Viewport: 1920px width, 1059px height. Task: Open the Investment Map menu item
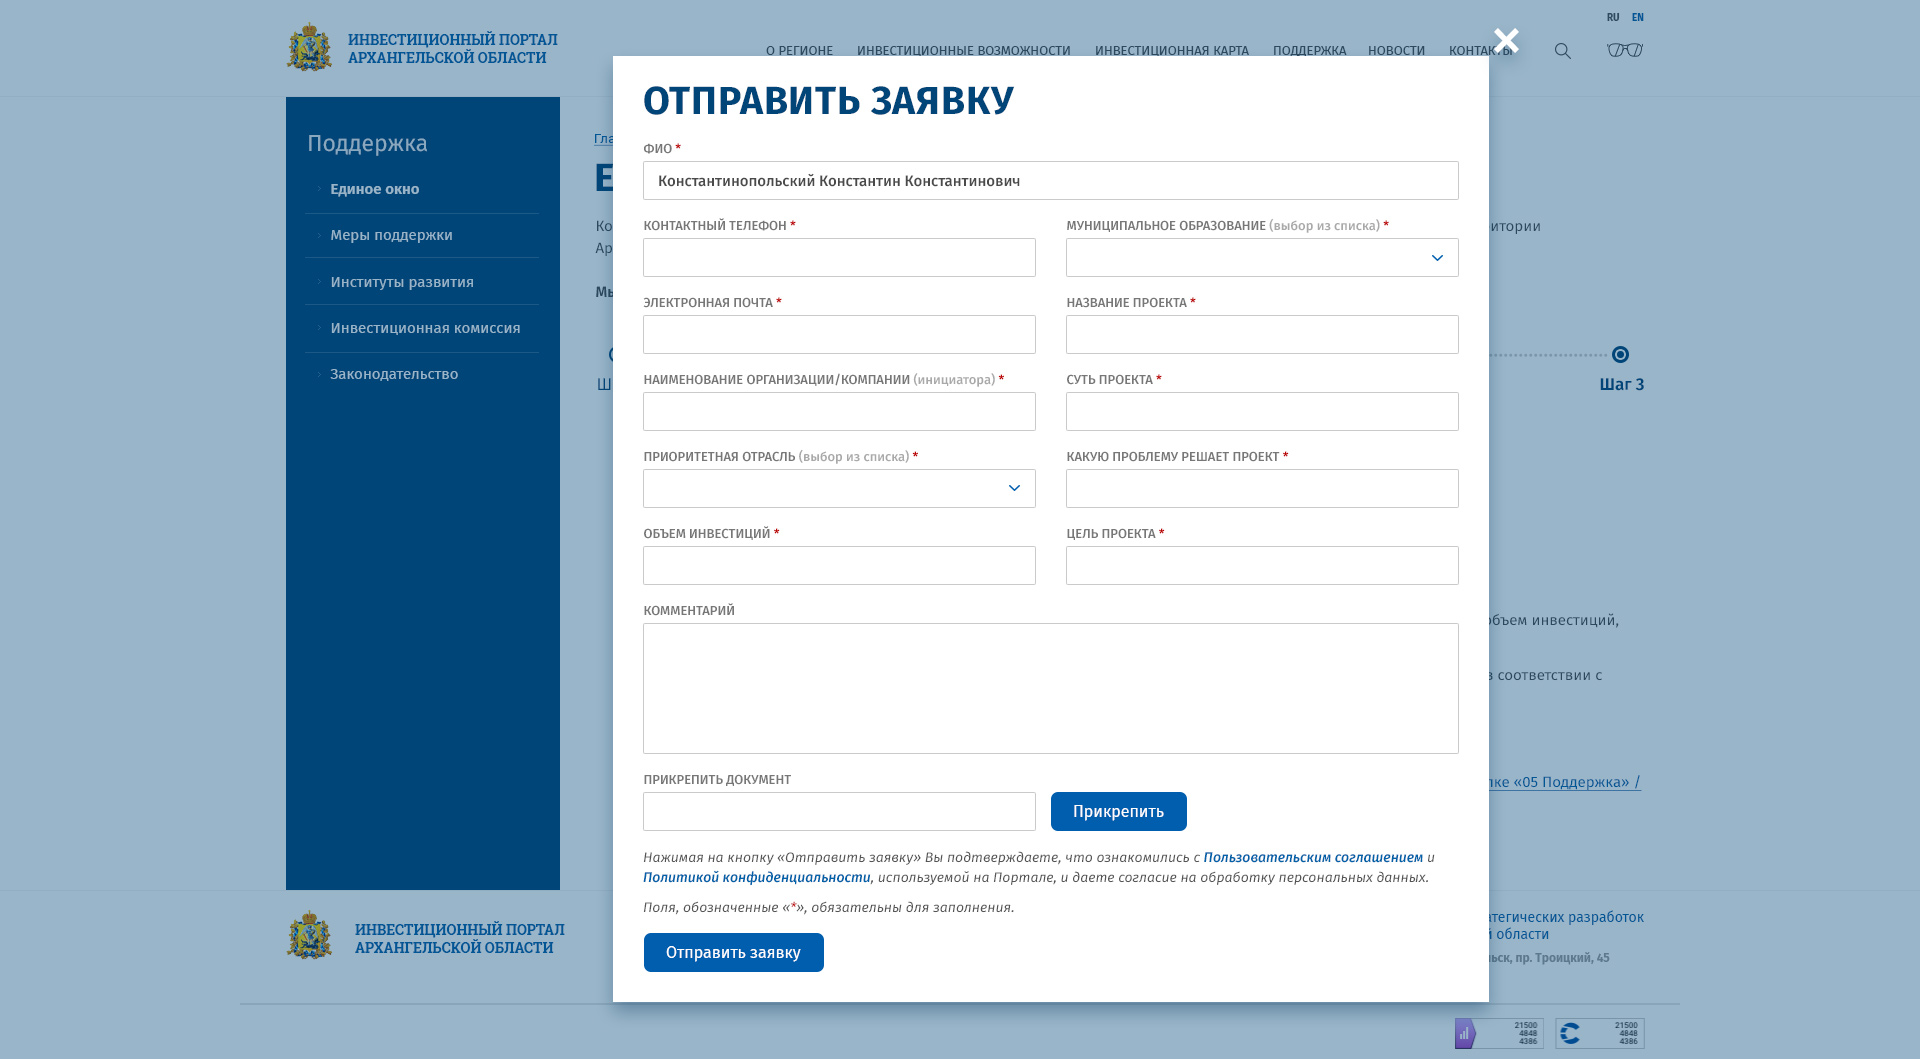1171,51
